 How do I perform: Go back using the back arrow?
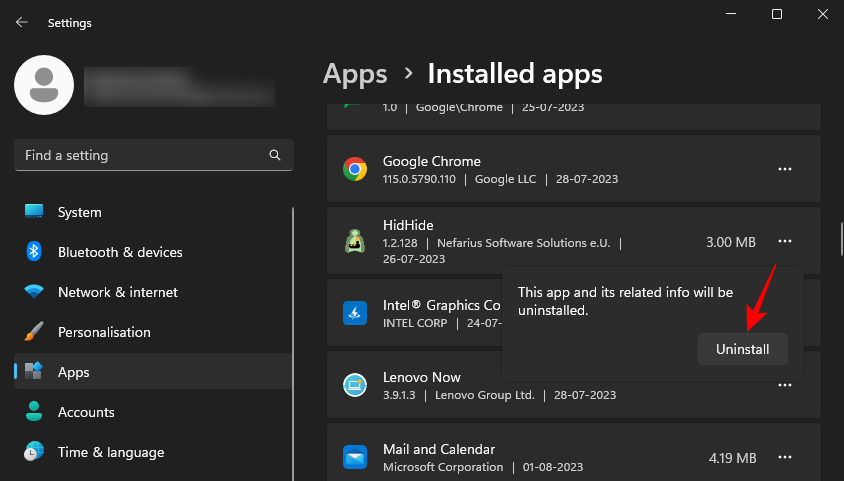pyautogui.click(x=22, y=21)
